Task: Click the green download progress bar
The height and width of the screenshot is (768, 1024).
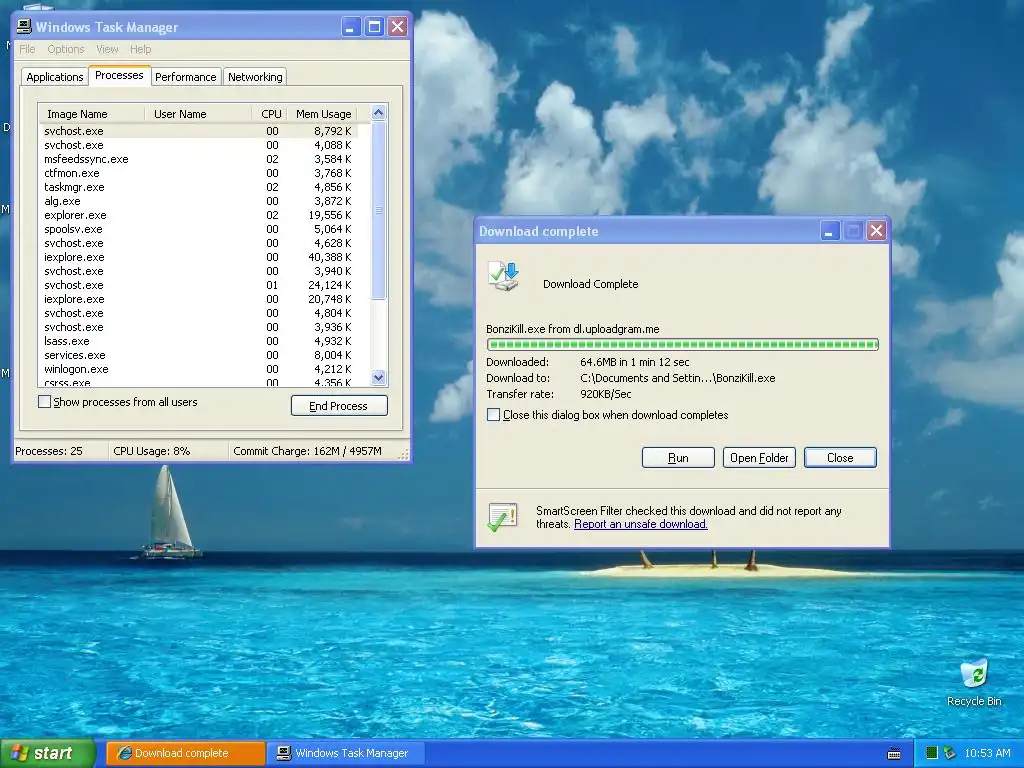Action: click(x=682, y=344)
